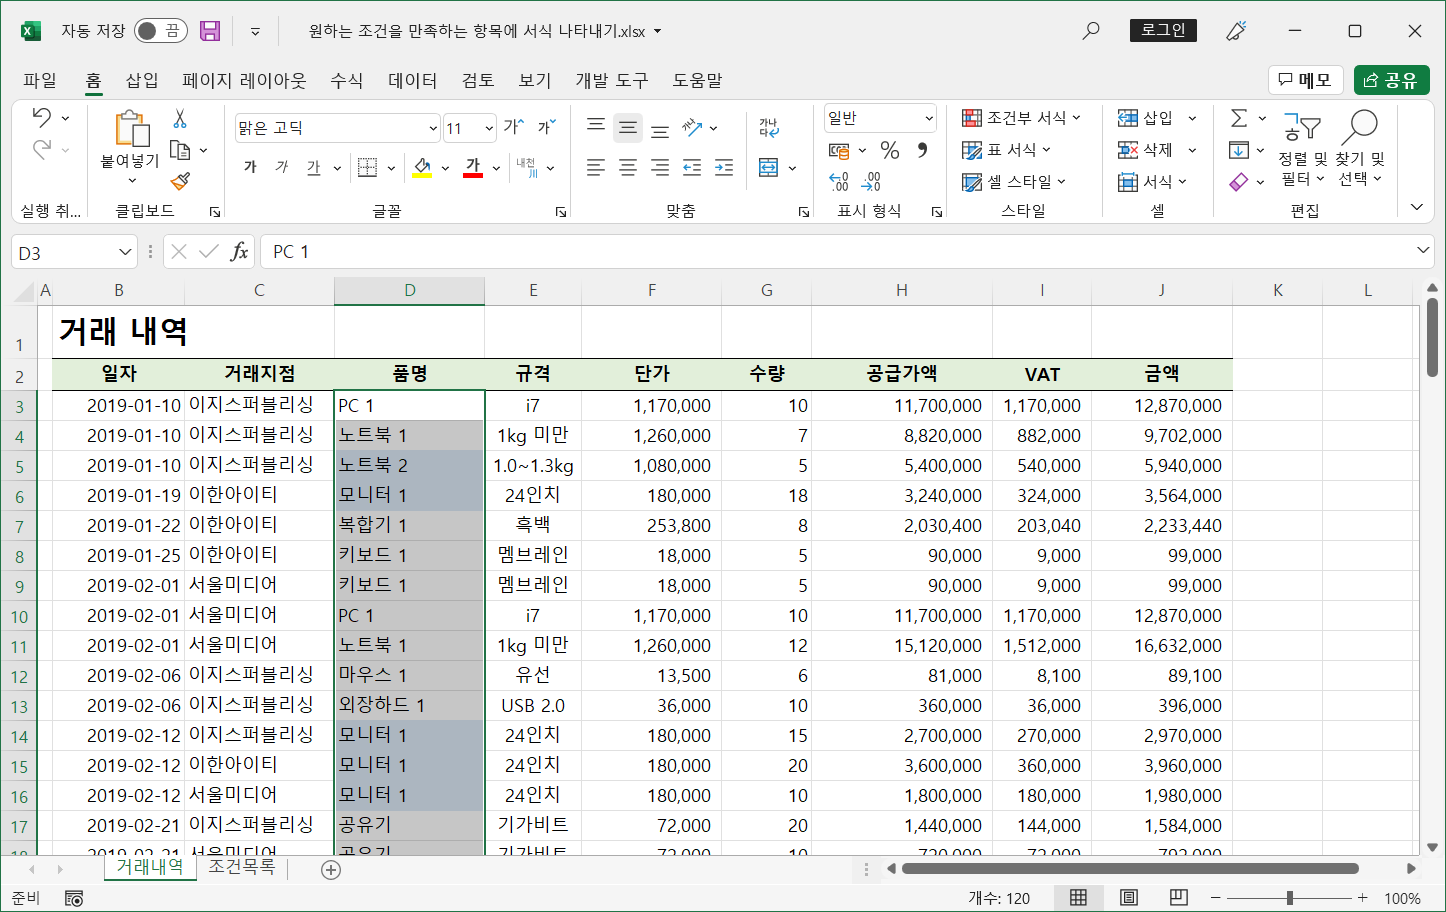Switch to 조건목록 sheet tab

241,867
